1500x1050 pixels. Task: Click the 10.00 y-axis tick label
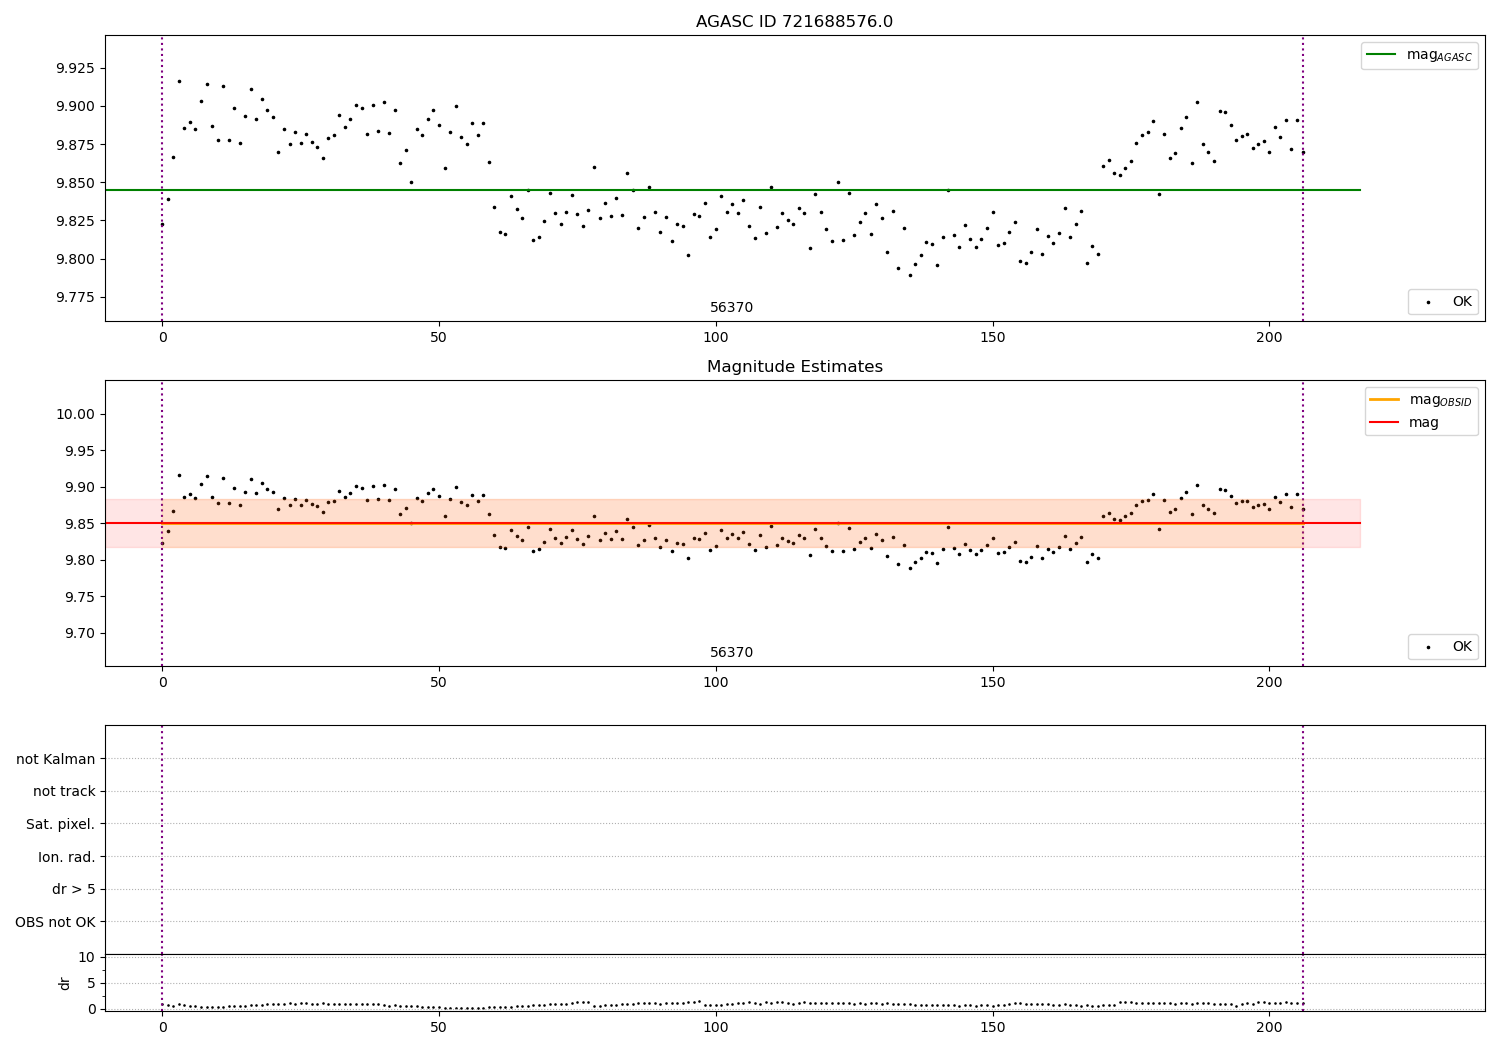[x=75, y=414]
